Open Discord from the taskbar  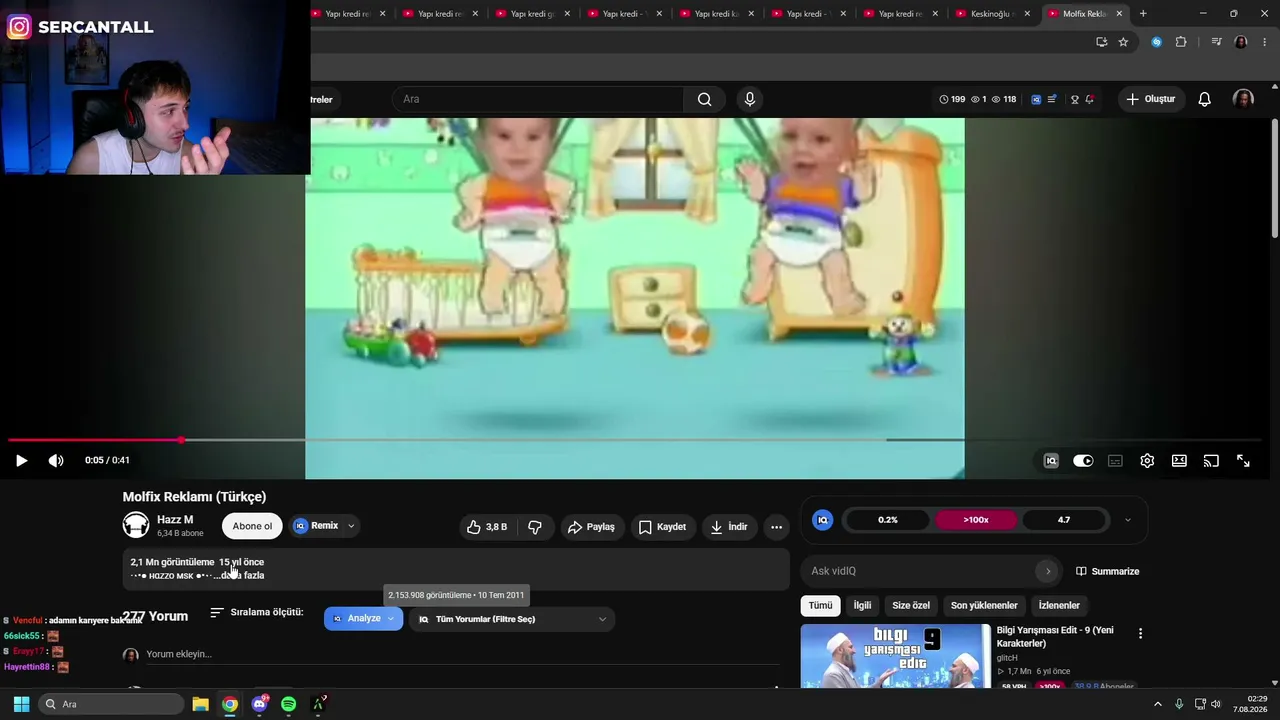tap(260, 704)
